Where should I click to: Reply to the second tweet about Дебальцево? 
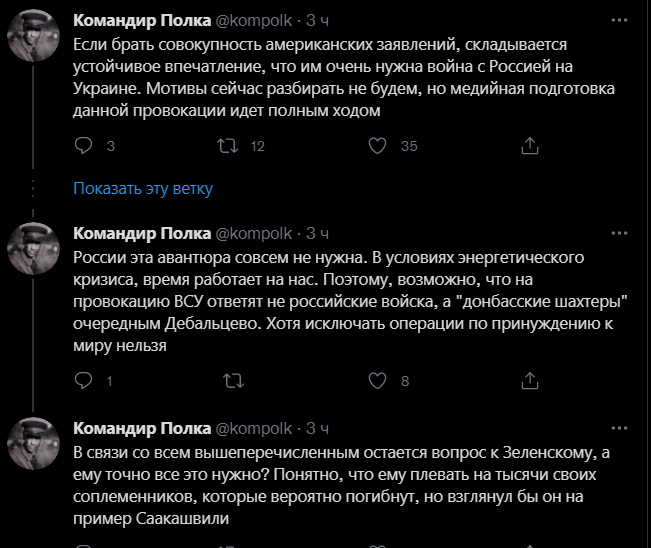pos(83,380)
